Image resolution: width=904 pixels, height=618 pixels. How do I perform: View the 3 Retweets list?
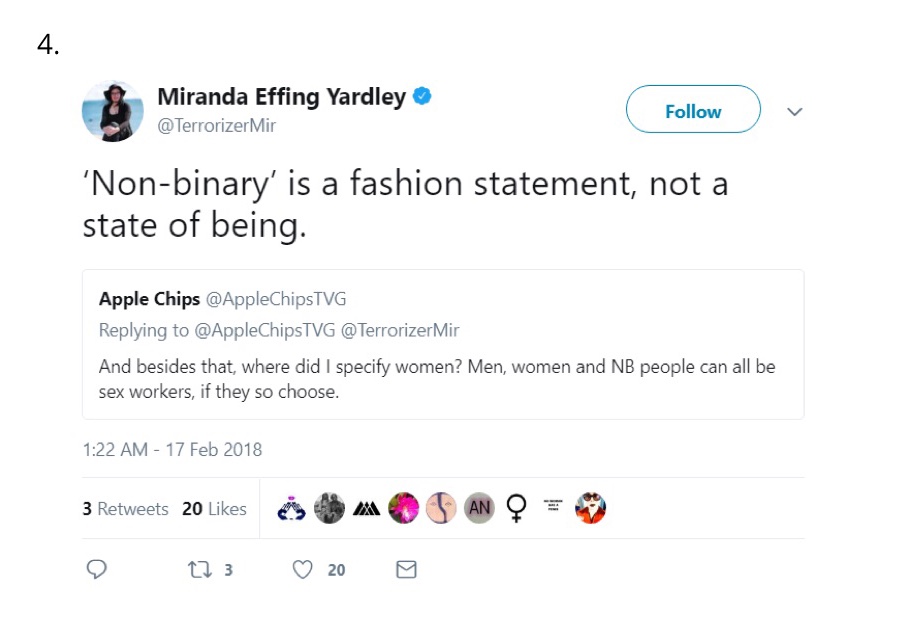126,509
